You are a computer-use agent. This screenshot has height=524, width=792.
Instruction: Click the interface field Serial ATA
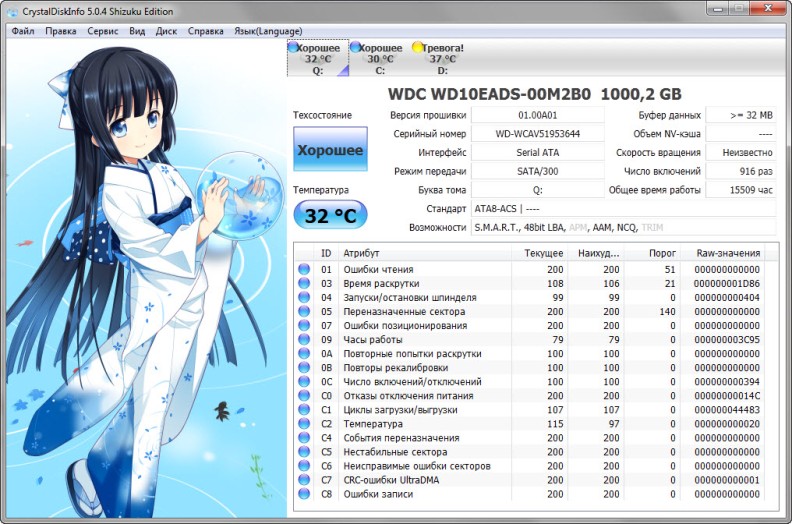coord(537,153)
